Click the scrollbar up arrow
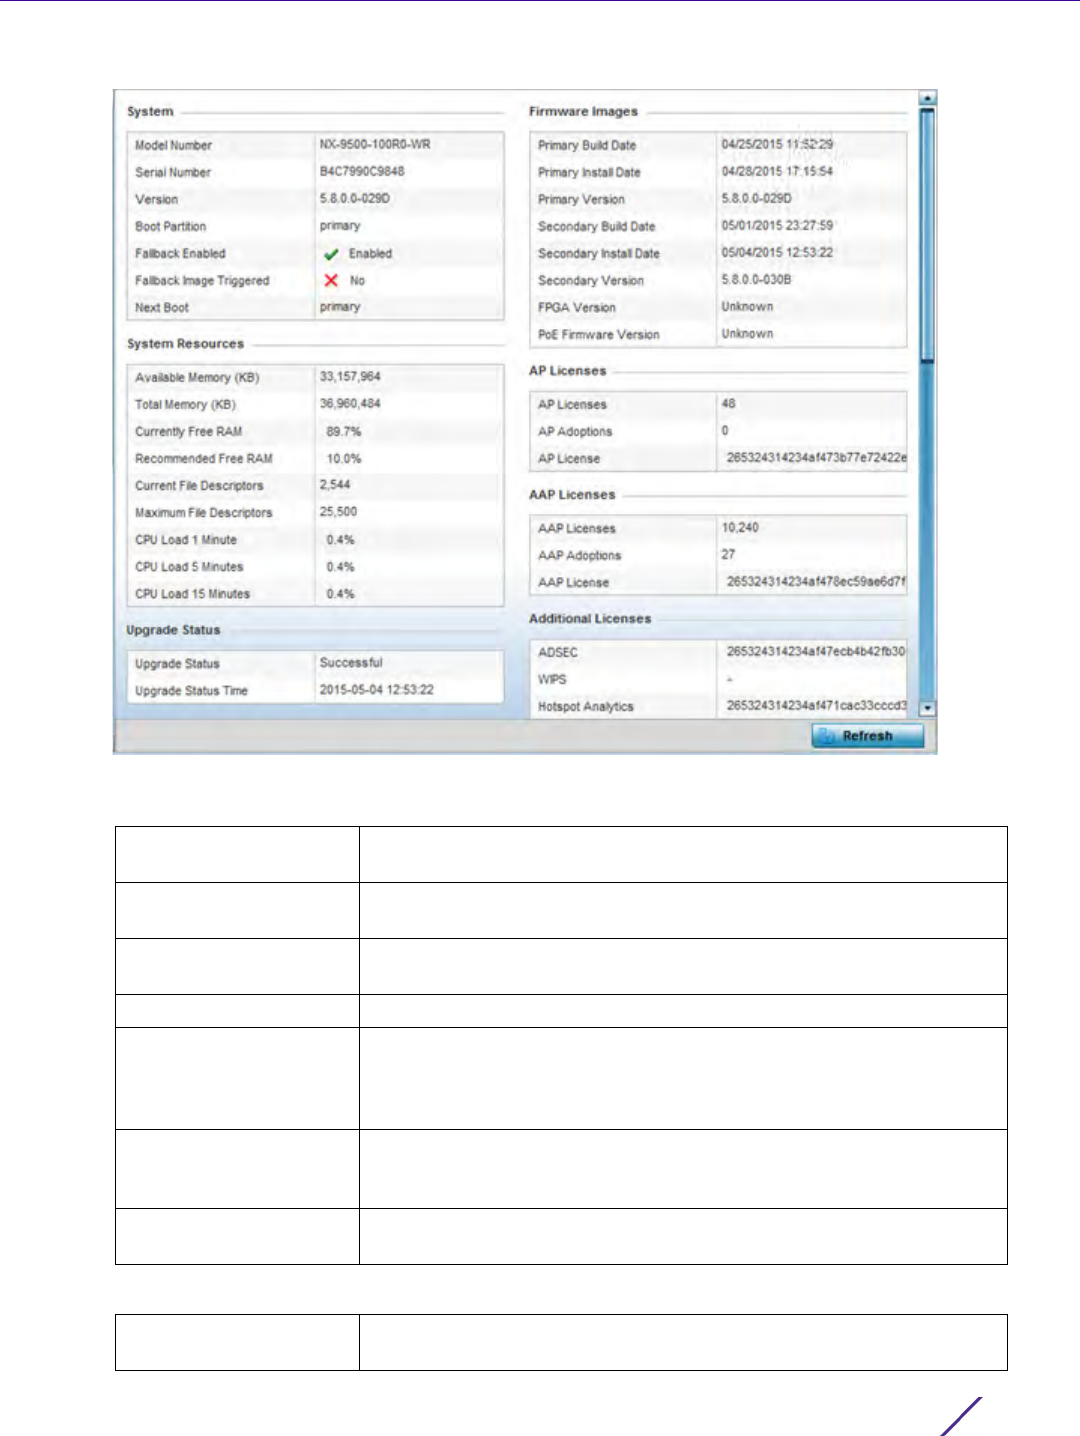1080x1436 pixels. tap(927, 98)
